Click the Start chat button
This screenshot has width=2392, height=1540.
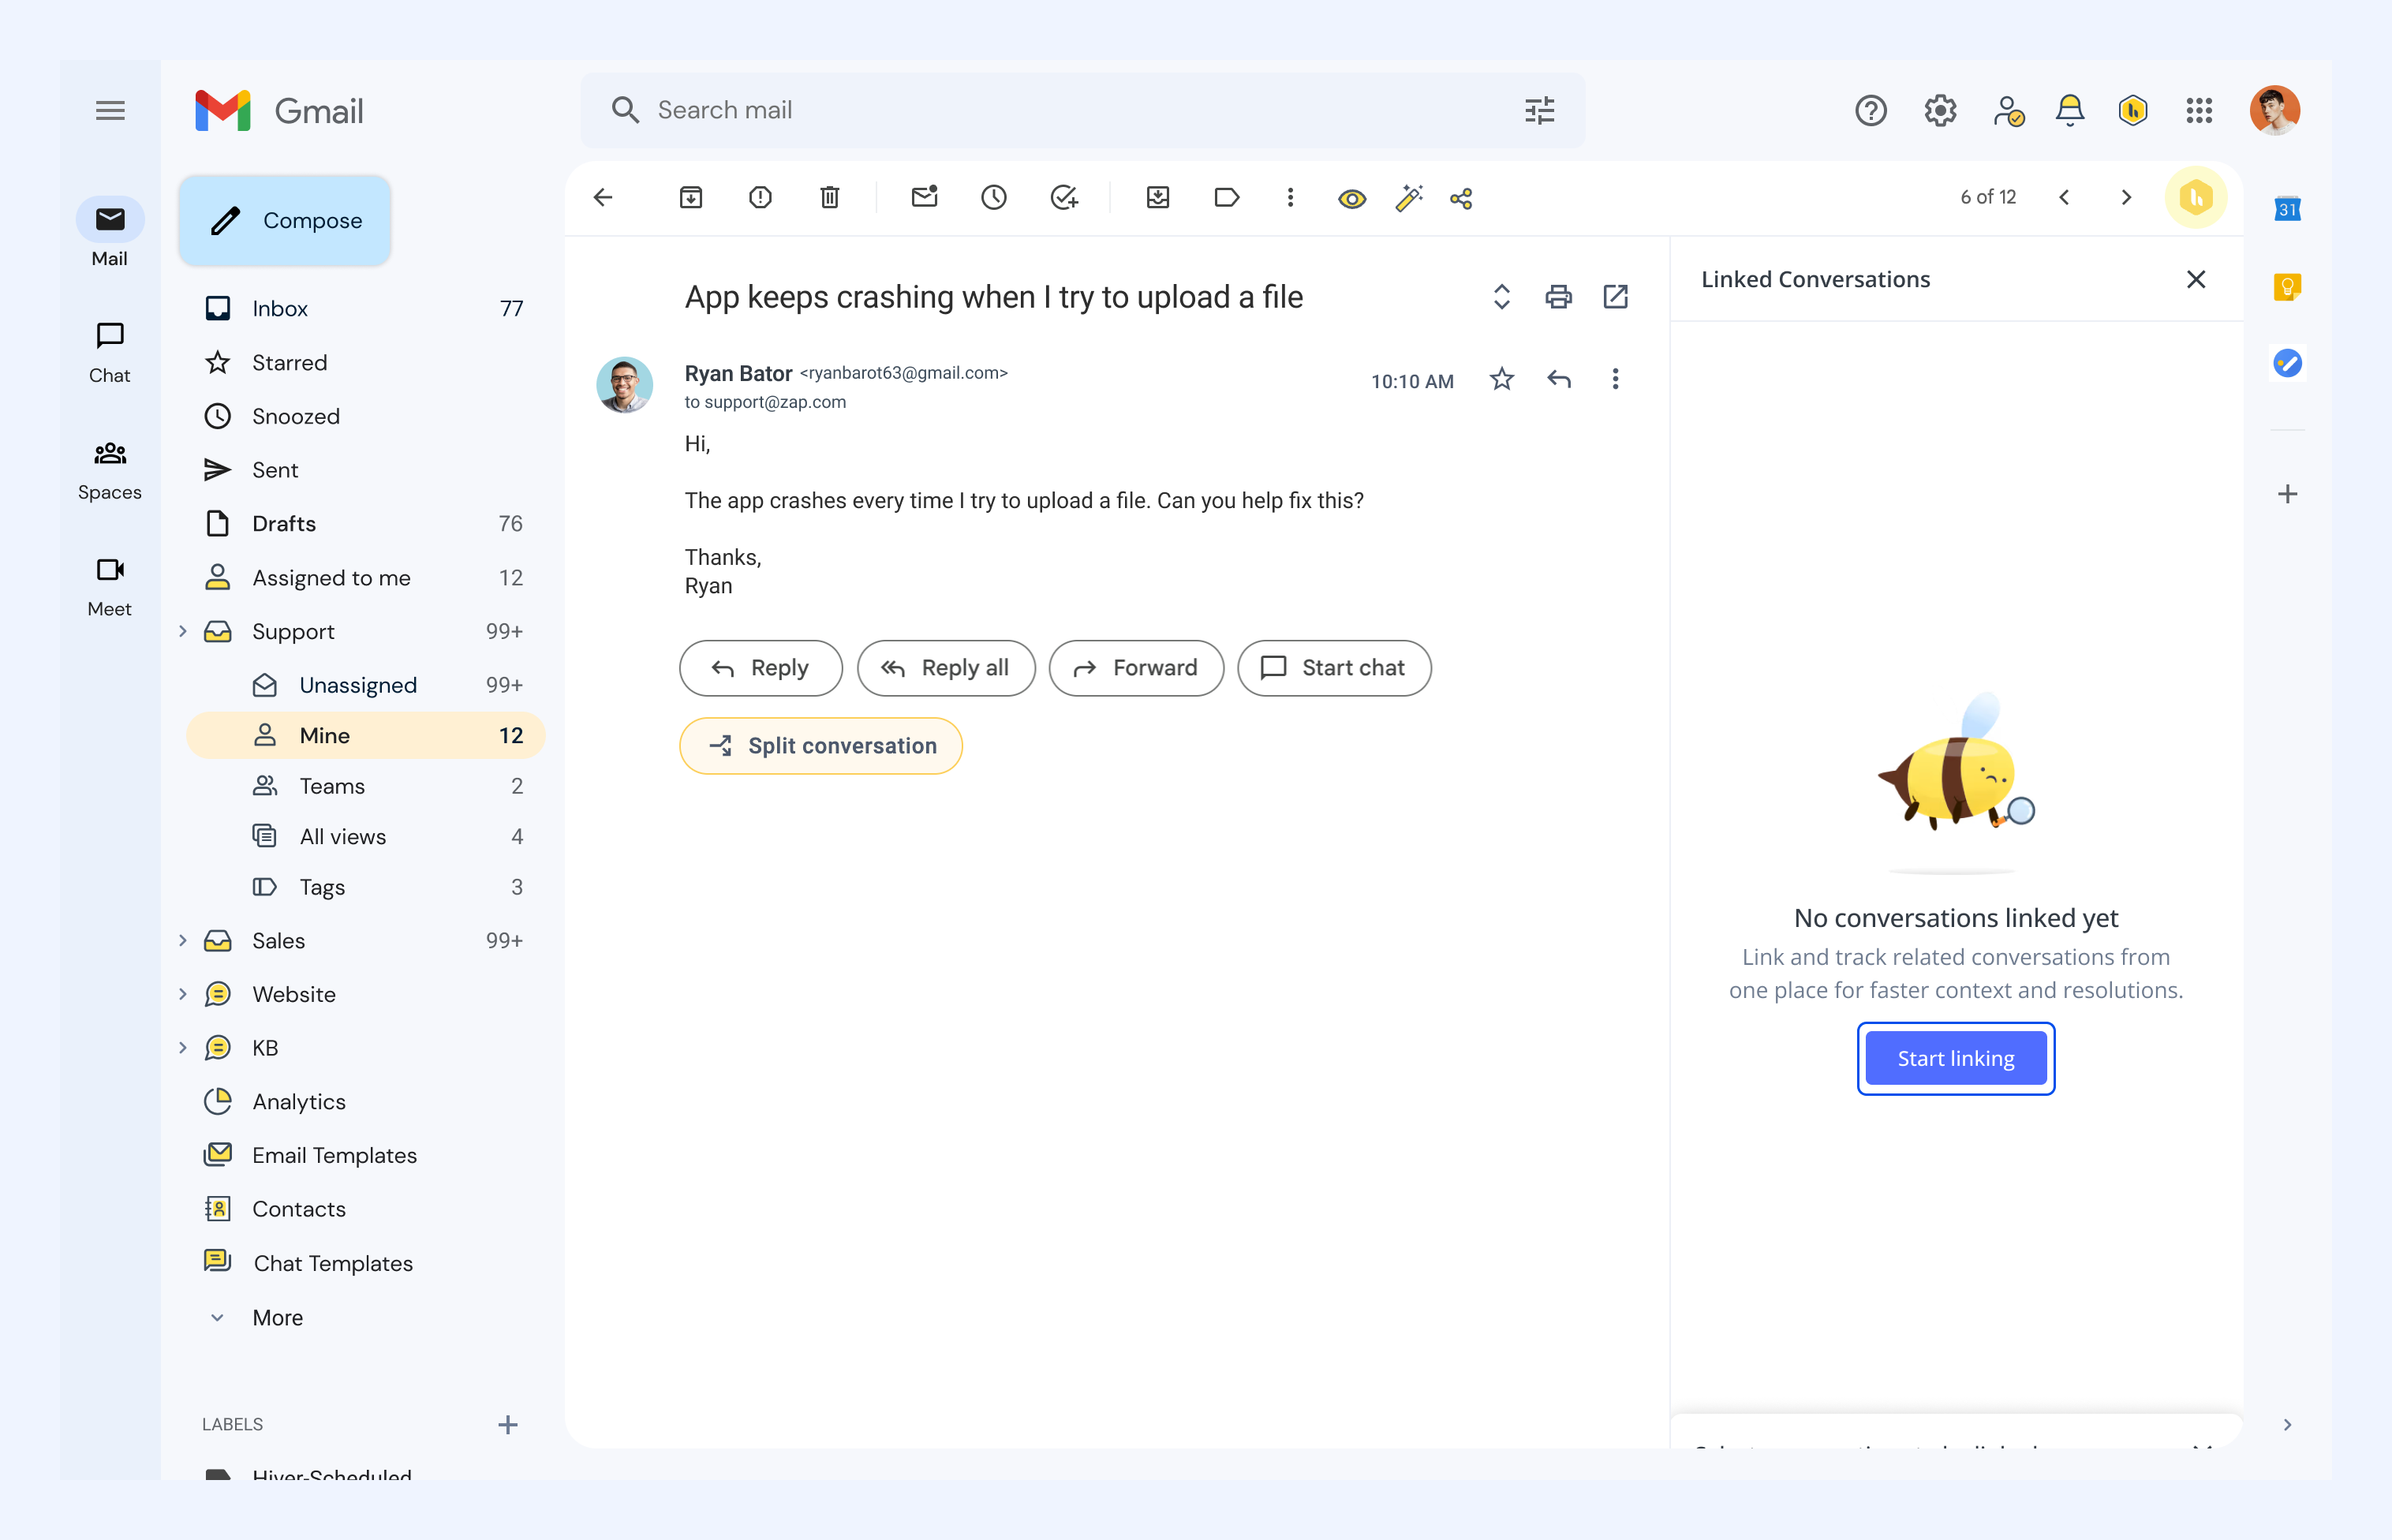[1334, 668]
